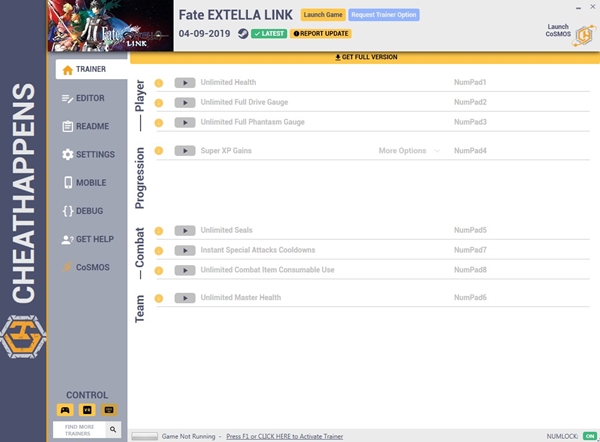The width and height of the screenshot is (600, 442).
Task: Expand More Options for Super XP Gains
Action: (408, 151)
